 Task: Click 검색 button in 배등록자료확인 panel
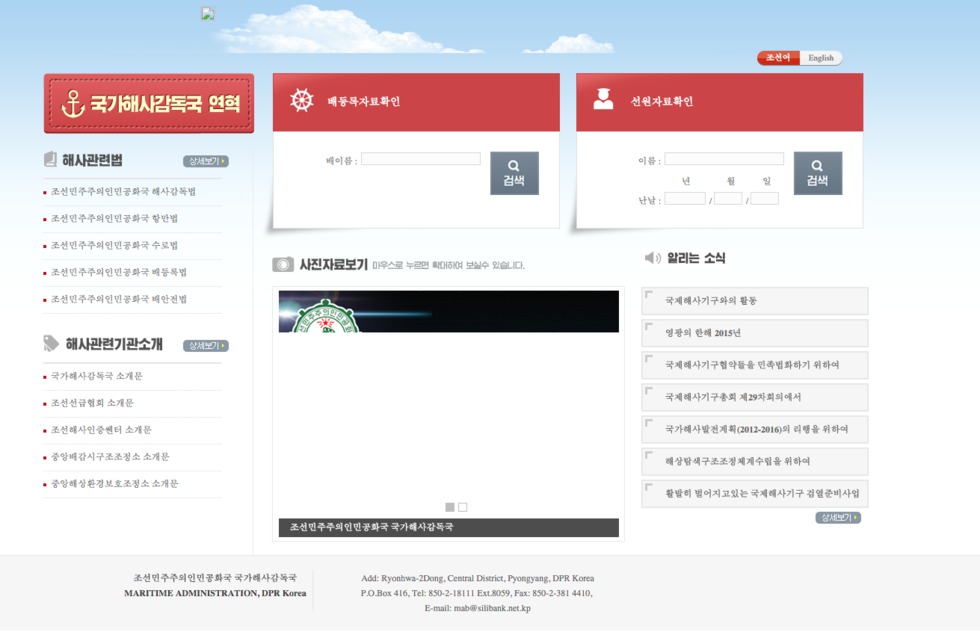point(514,173)
